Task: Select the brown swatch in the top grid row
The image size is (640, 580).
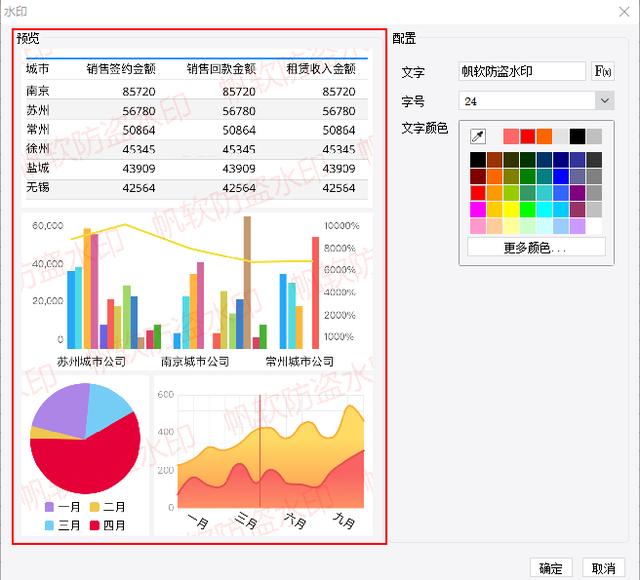Action: (x=494, y=160)
